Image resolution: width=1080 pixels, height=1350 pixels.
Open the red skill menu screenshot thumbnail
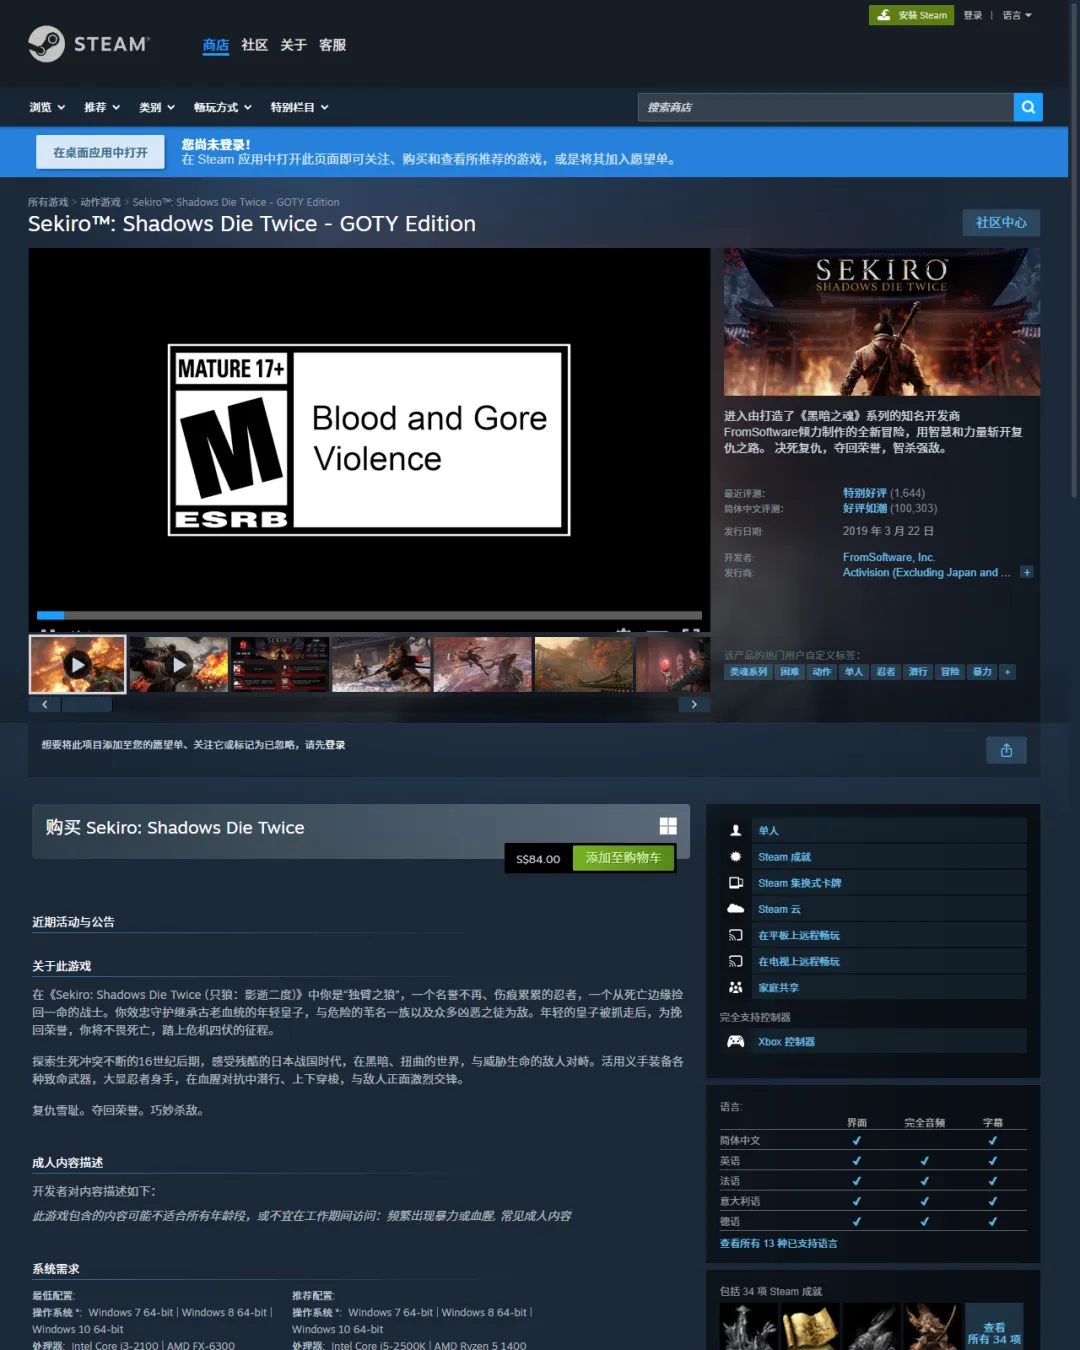280,664
